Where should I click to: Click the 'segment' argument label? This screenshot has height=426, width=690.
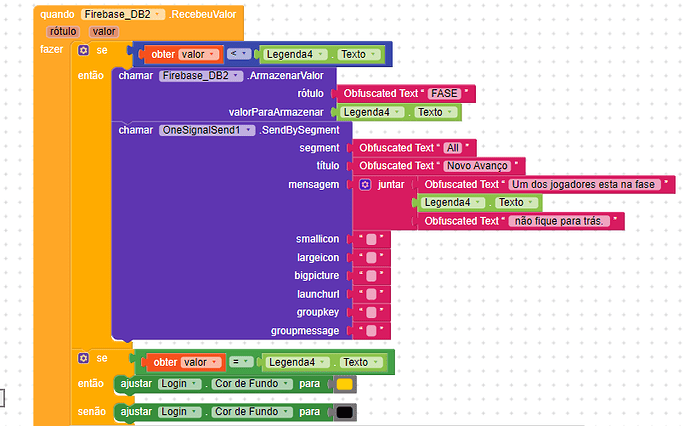click(319, 148)
